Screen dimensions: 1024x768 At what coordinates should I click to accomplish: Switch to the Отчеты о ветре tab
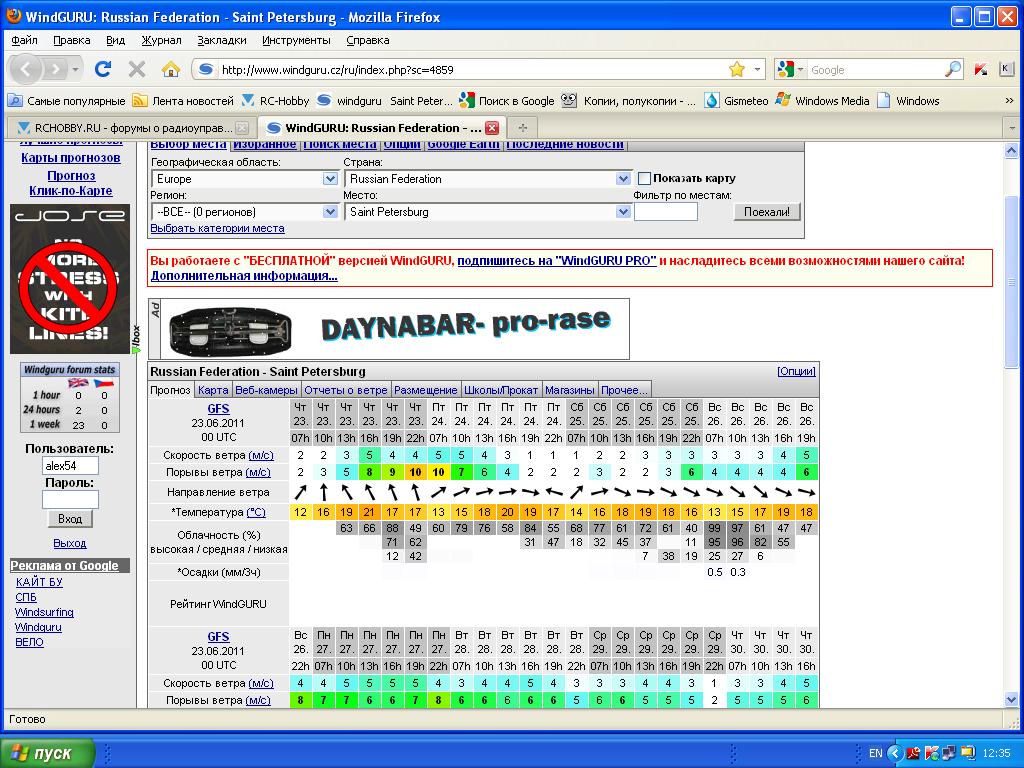(x=346, y=390)
